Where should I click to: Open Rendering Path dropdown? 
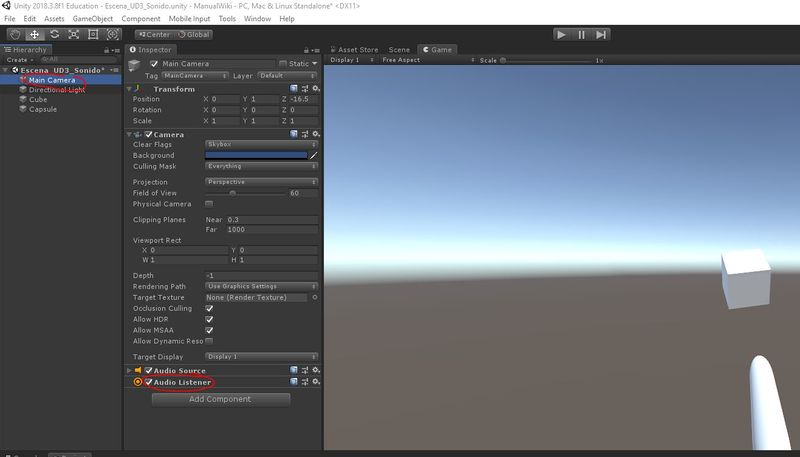261,287
